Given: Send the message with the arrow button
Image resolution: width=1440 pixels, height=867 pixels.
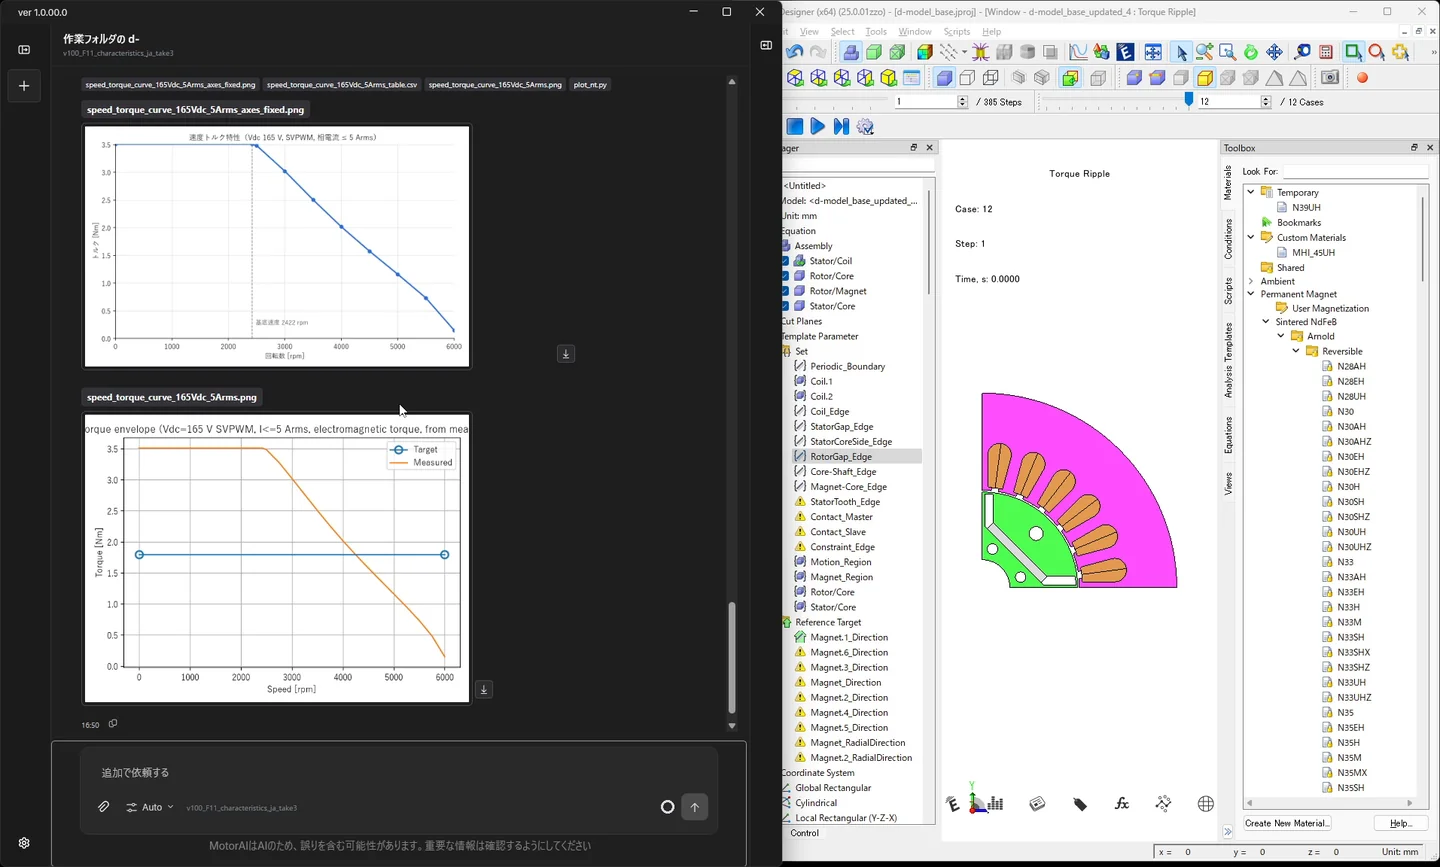Looking at the screenshot, I should (x=695, y=807).
